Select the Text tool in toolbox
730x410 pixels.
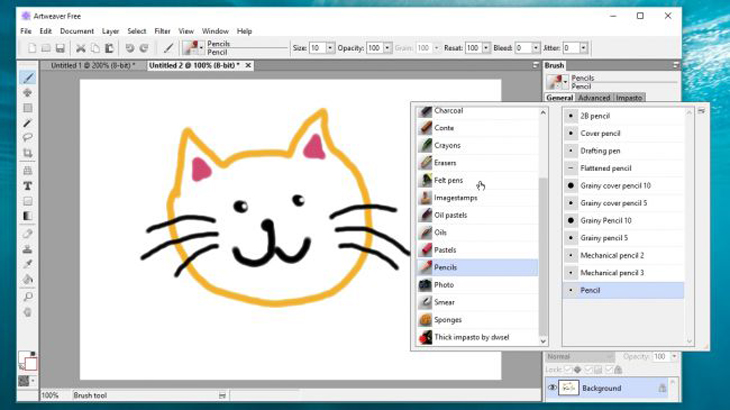click(x=27, y=186)
